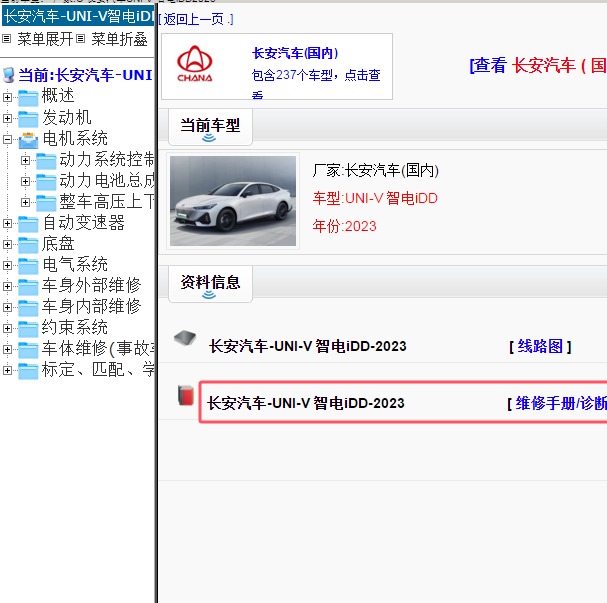Expand the 动力系统控制 subnode
This screenshot has width=607, height=603.
pyautogui.click(x=26, y=160)
